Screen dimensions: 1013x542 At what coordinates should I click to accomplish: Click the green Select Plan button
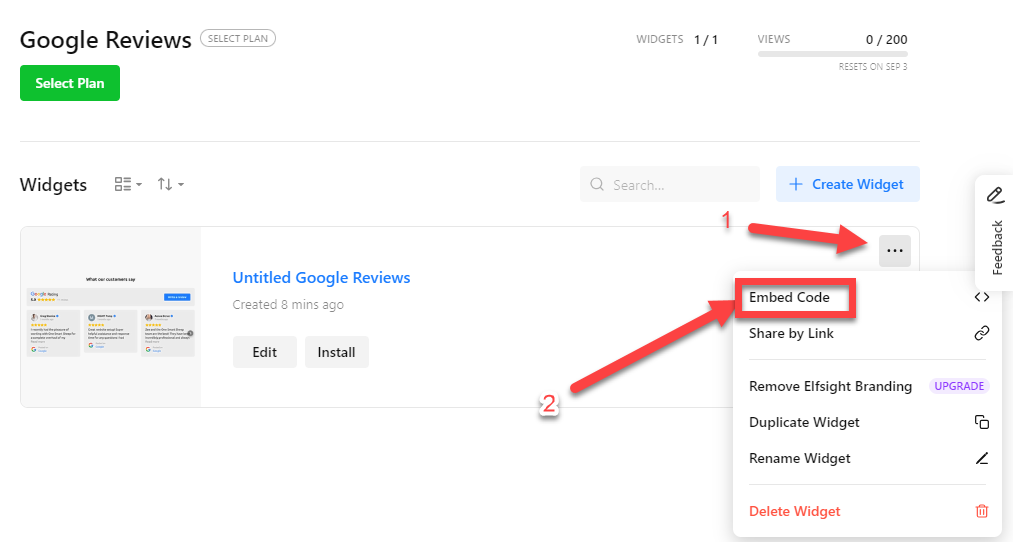tap(70, 83)
